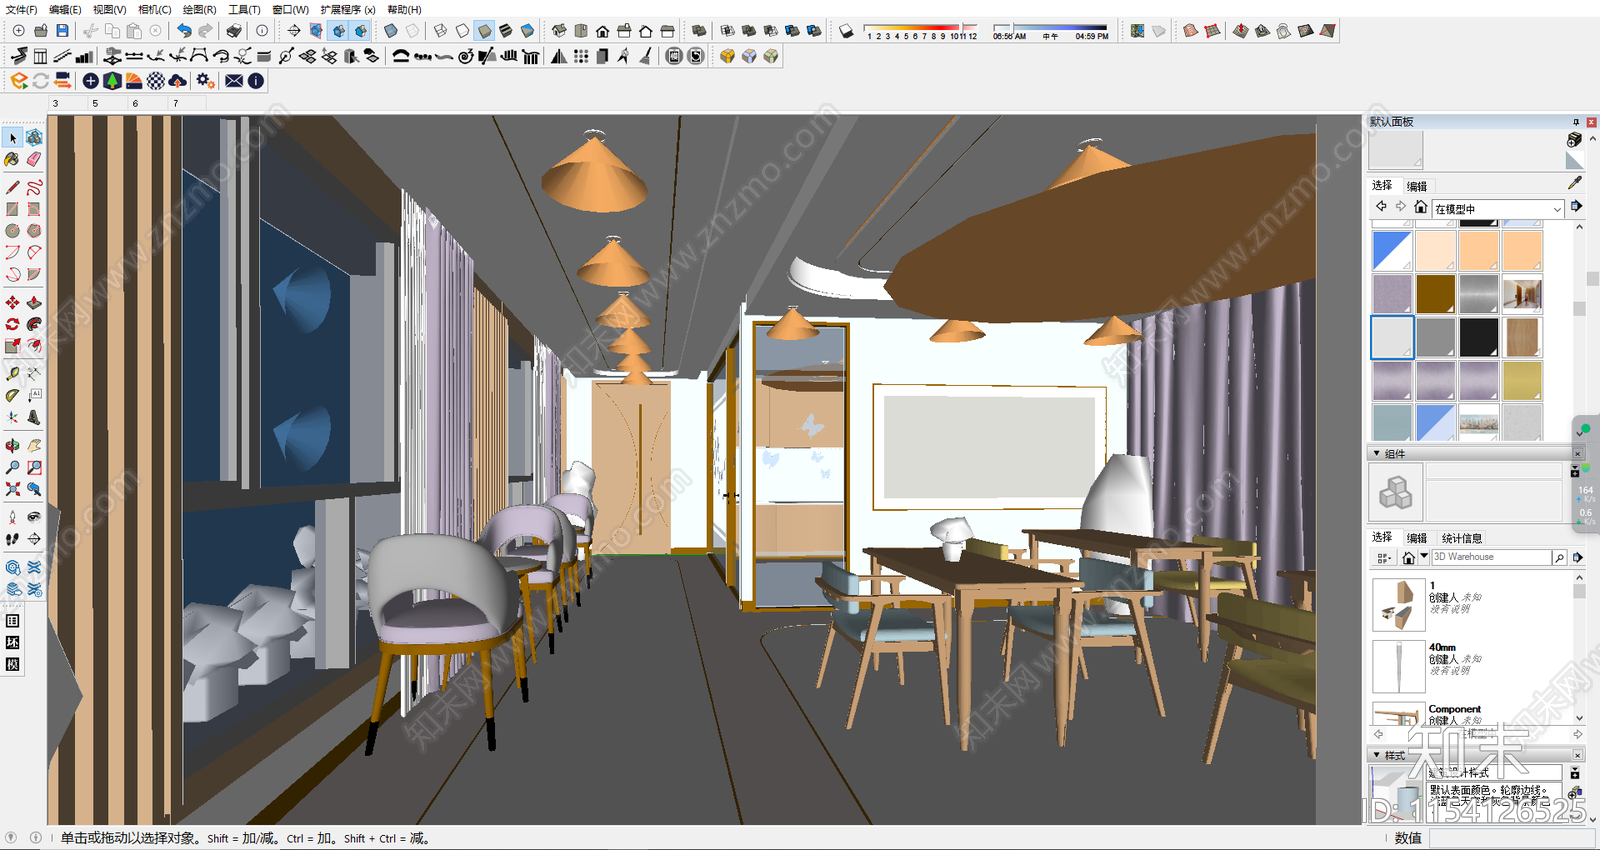
Task: Open Enscape asset library tree icon
Action: pos(112,81)
